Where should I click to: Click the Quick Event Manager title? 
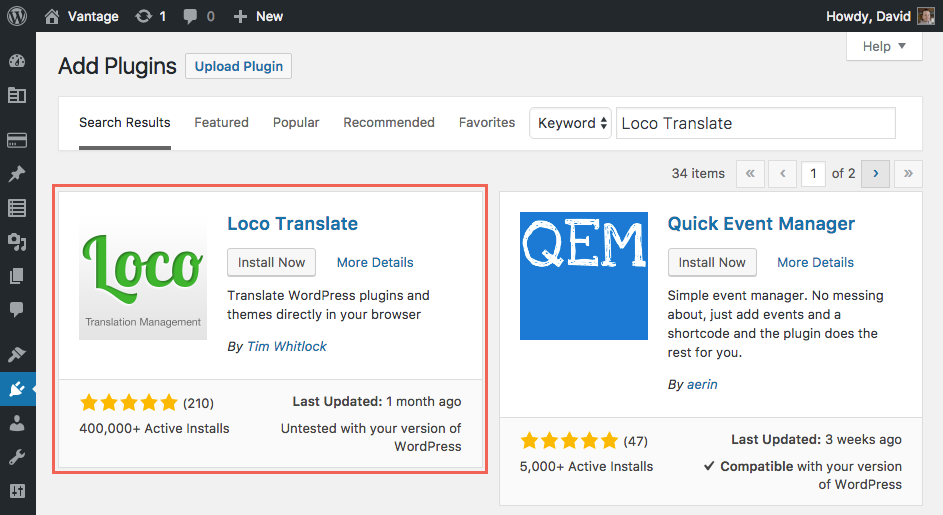click(761, 224)
